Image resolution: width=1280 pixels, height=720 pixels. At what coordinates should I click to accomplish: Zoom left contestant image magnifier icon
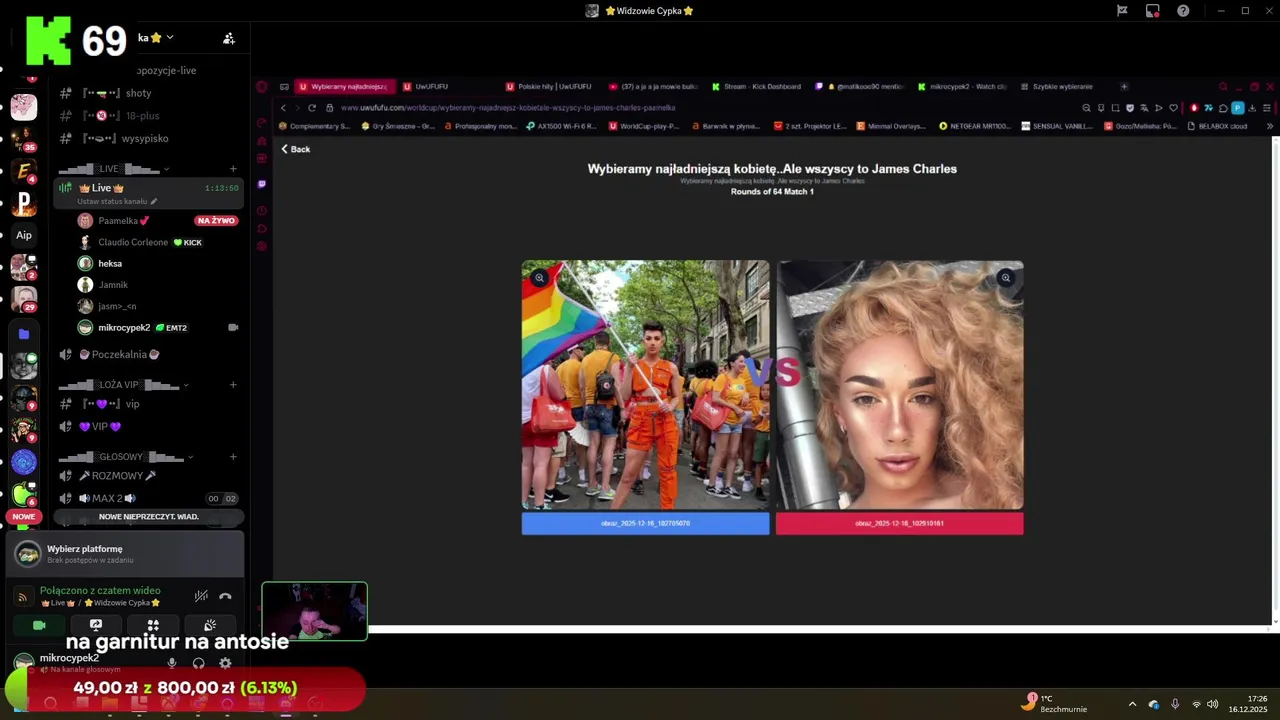tap(539, 278)
